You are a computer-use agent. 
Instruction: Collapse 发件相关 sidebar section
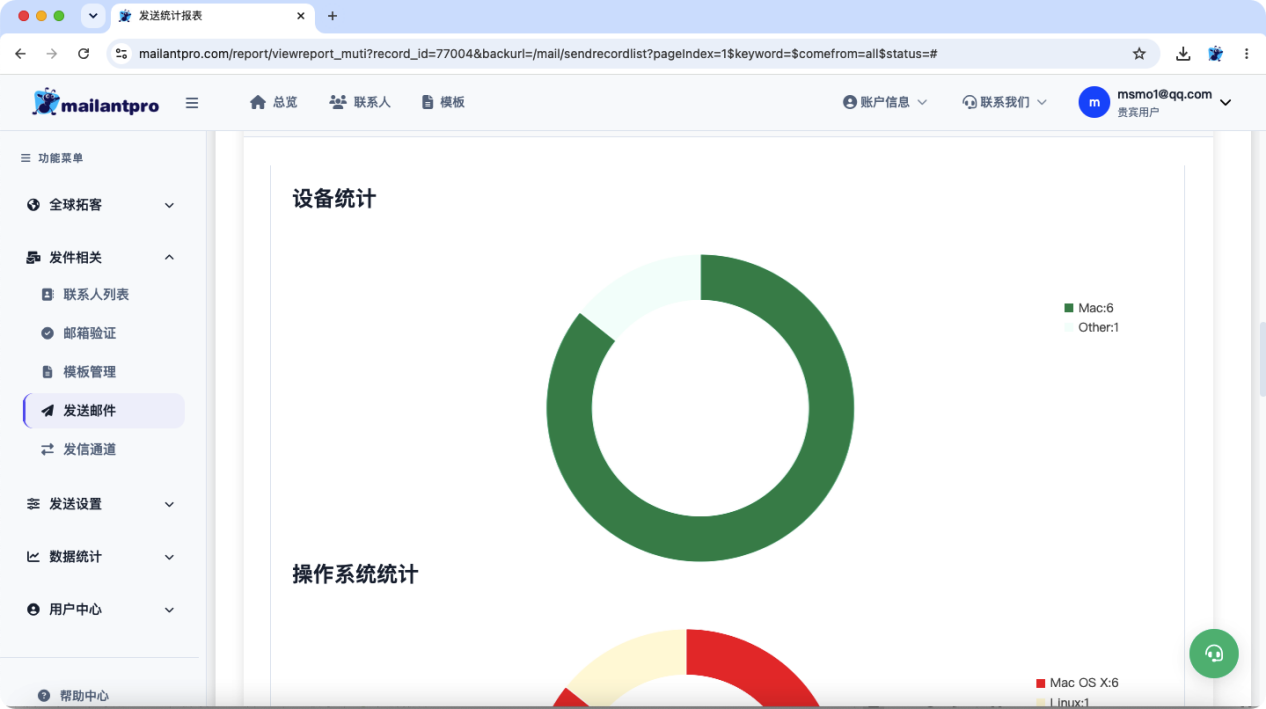[100, 257]
